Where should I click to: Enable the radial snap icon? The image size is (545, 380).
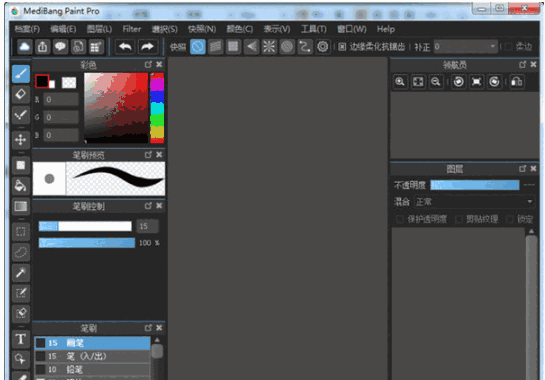269,47
